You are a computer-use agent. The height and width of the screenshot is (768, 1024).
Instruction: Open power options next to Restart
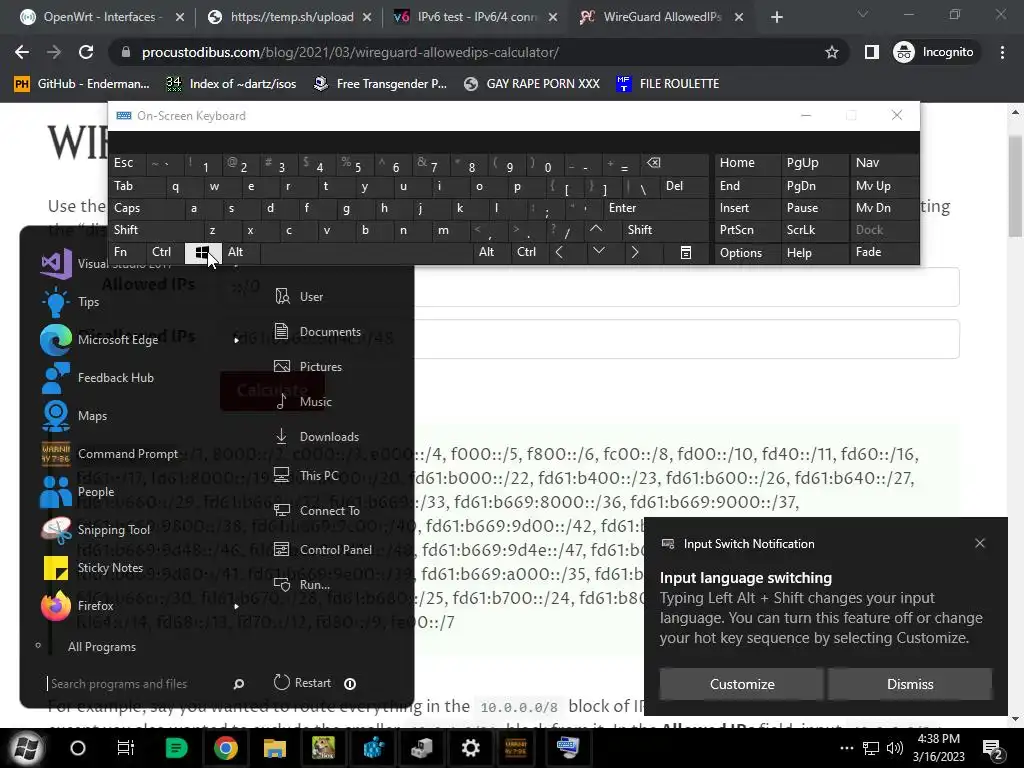point(350,684)
